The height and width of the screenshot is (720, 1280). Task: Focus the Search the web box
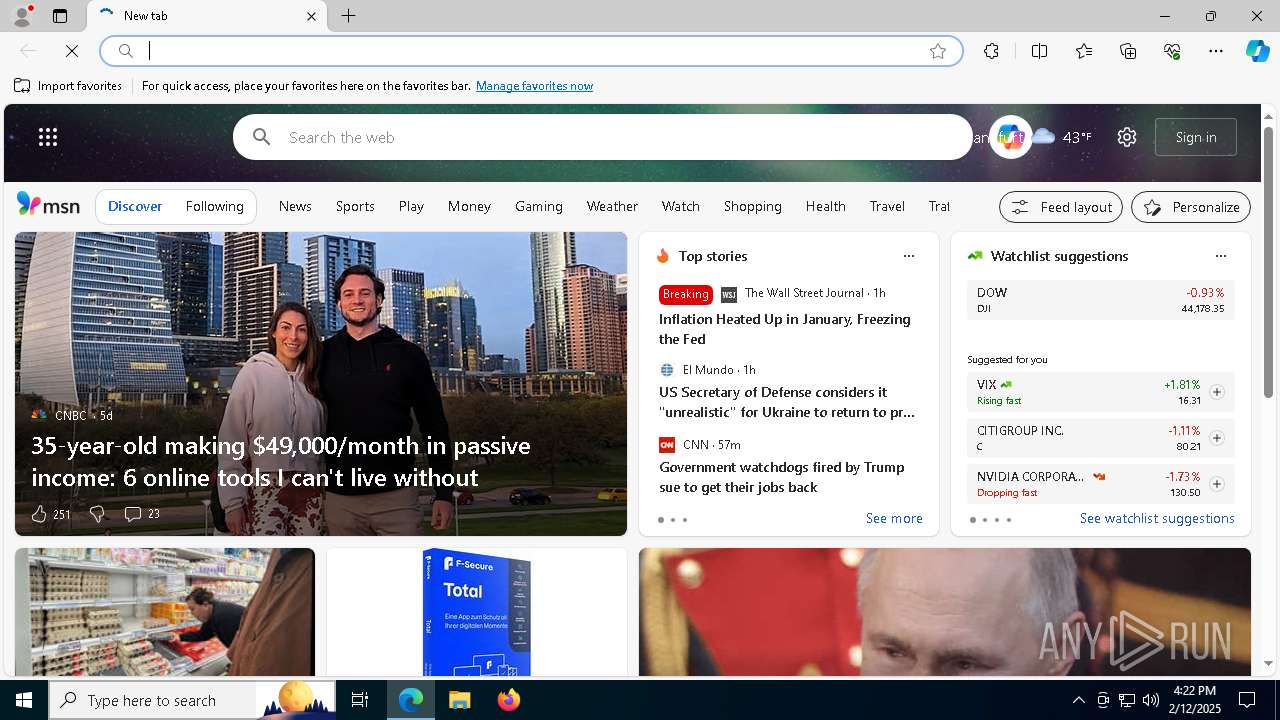tap(603, 137)
